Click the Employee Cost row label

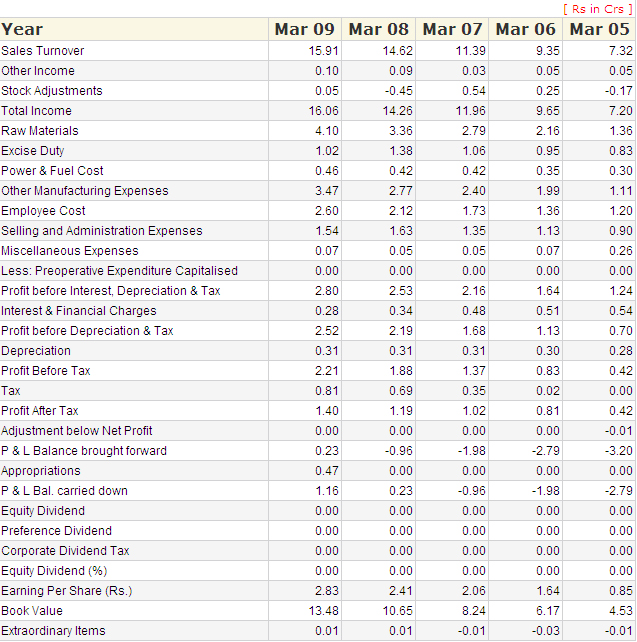(x=43, y=211)
